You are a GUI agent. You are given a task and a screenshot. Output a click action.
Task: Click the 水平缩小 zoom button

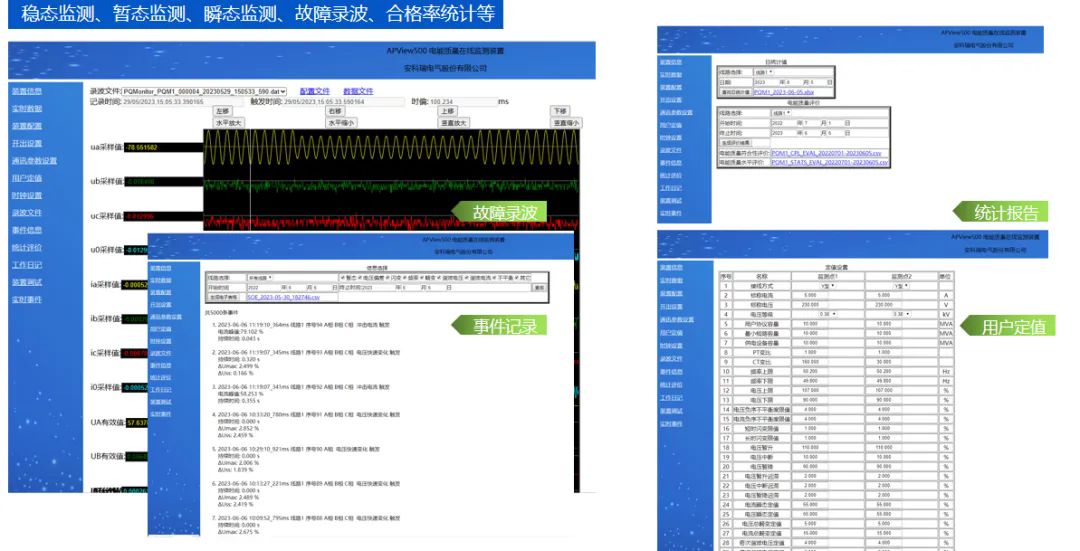[341, 123]
